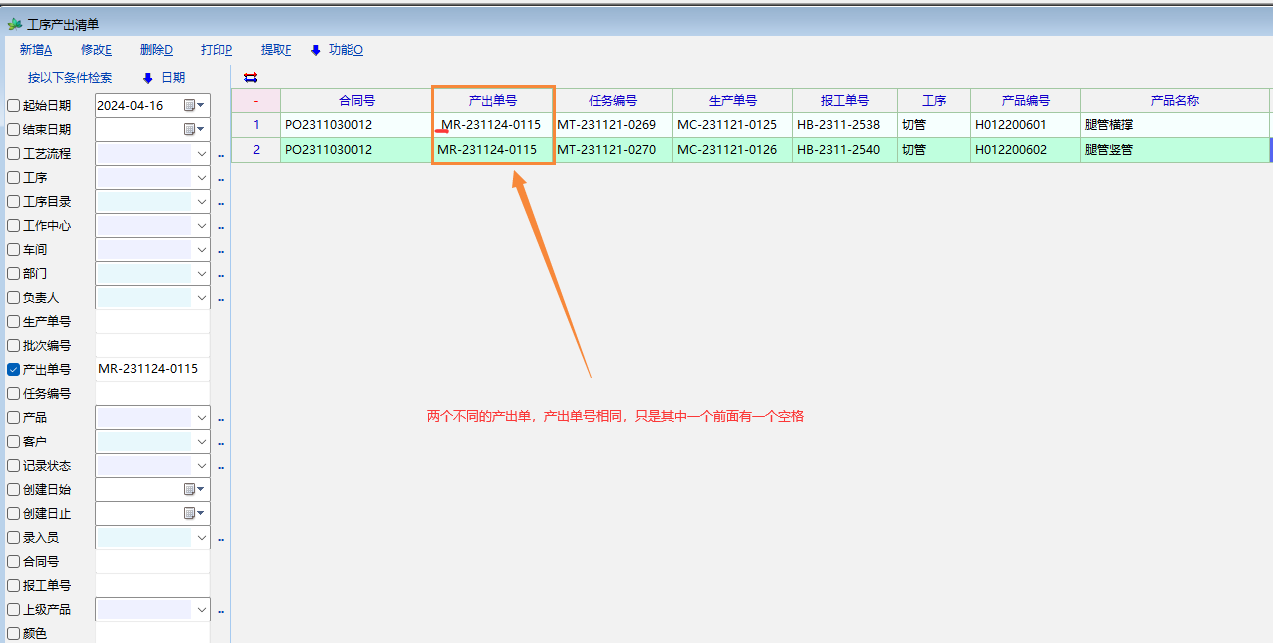Open the 车间 combo box
Screen dimensions: 1273x643
tap(201, 249)
